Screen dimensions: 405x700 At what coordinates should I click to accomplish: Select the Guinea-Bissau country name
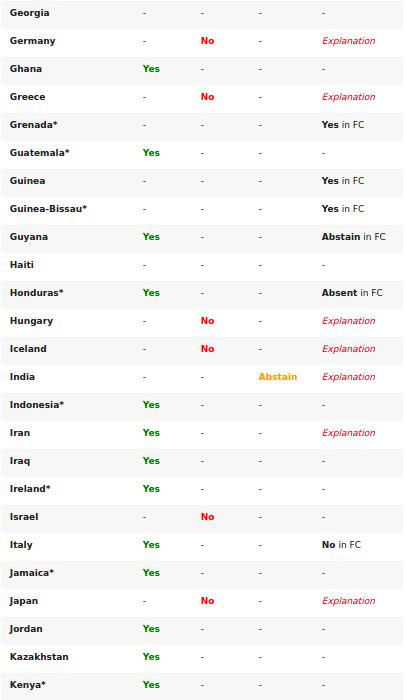click(x=48, y=209)
